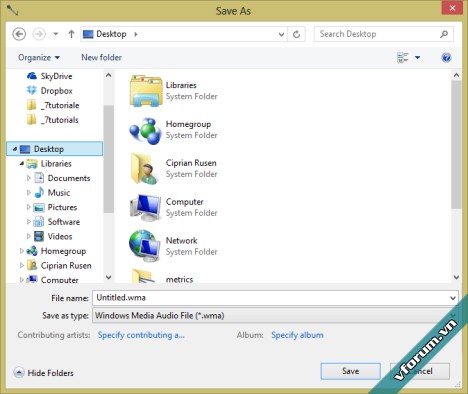Click the search magnifier icon
The height and width of the screenshot is (394, 468).
(444, 34)
